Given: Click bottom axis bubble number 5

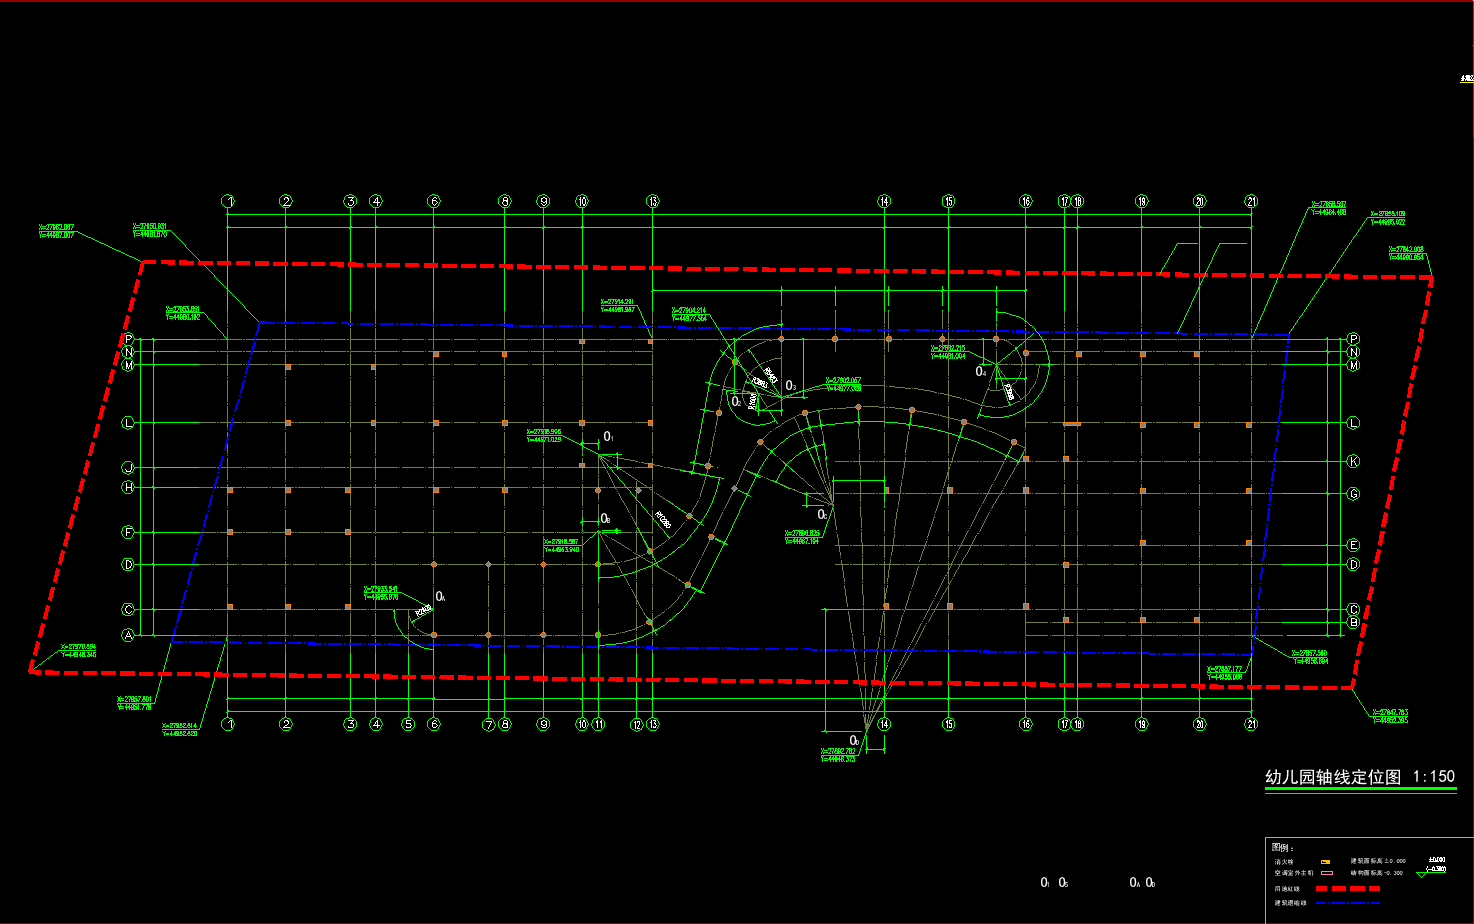Looking at the screenshot, I should pos(408,724).
